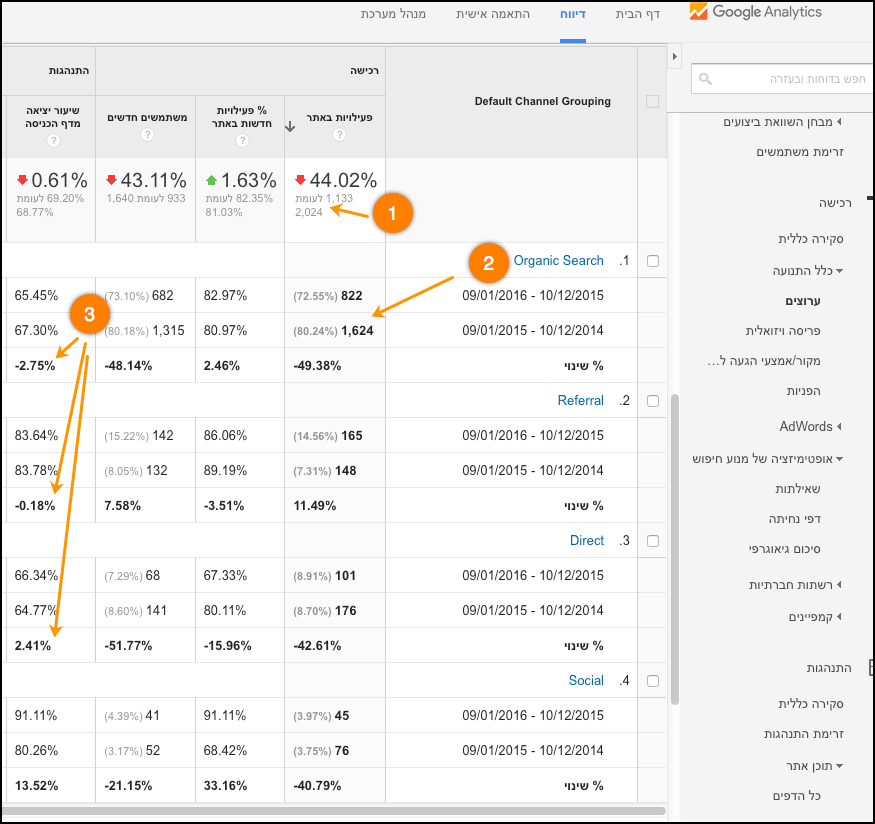Click the magnifier icon in search box
This screenshot has width=875, height=824.
tap(704, 79)
